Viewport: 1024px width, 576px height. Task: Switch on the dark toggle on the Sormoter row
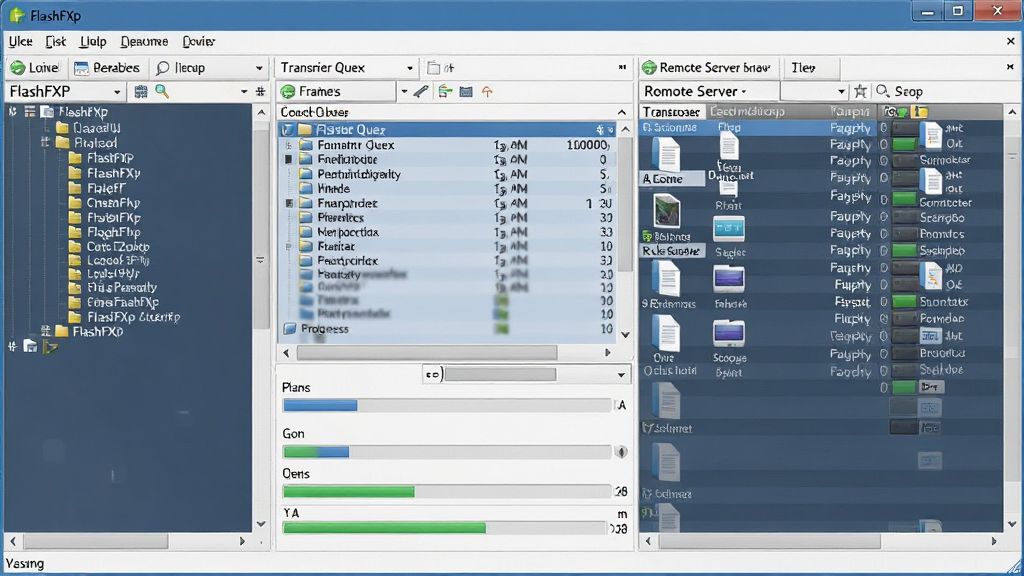point(904,161)
